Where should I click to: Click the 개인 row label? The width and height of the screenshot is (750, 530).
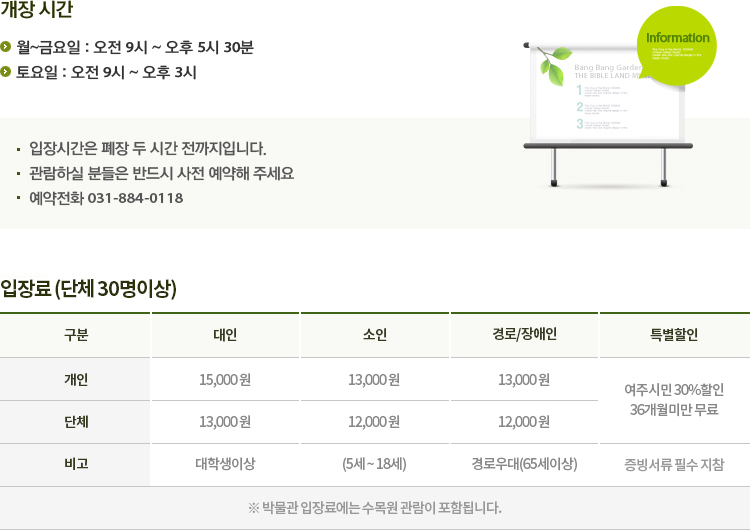(76, 379)
